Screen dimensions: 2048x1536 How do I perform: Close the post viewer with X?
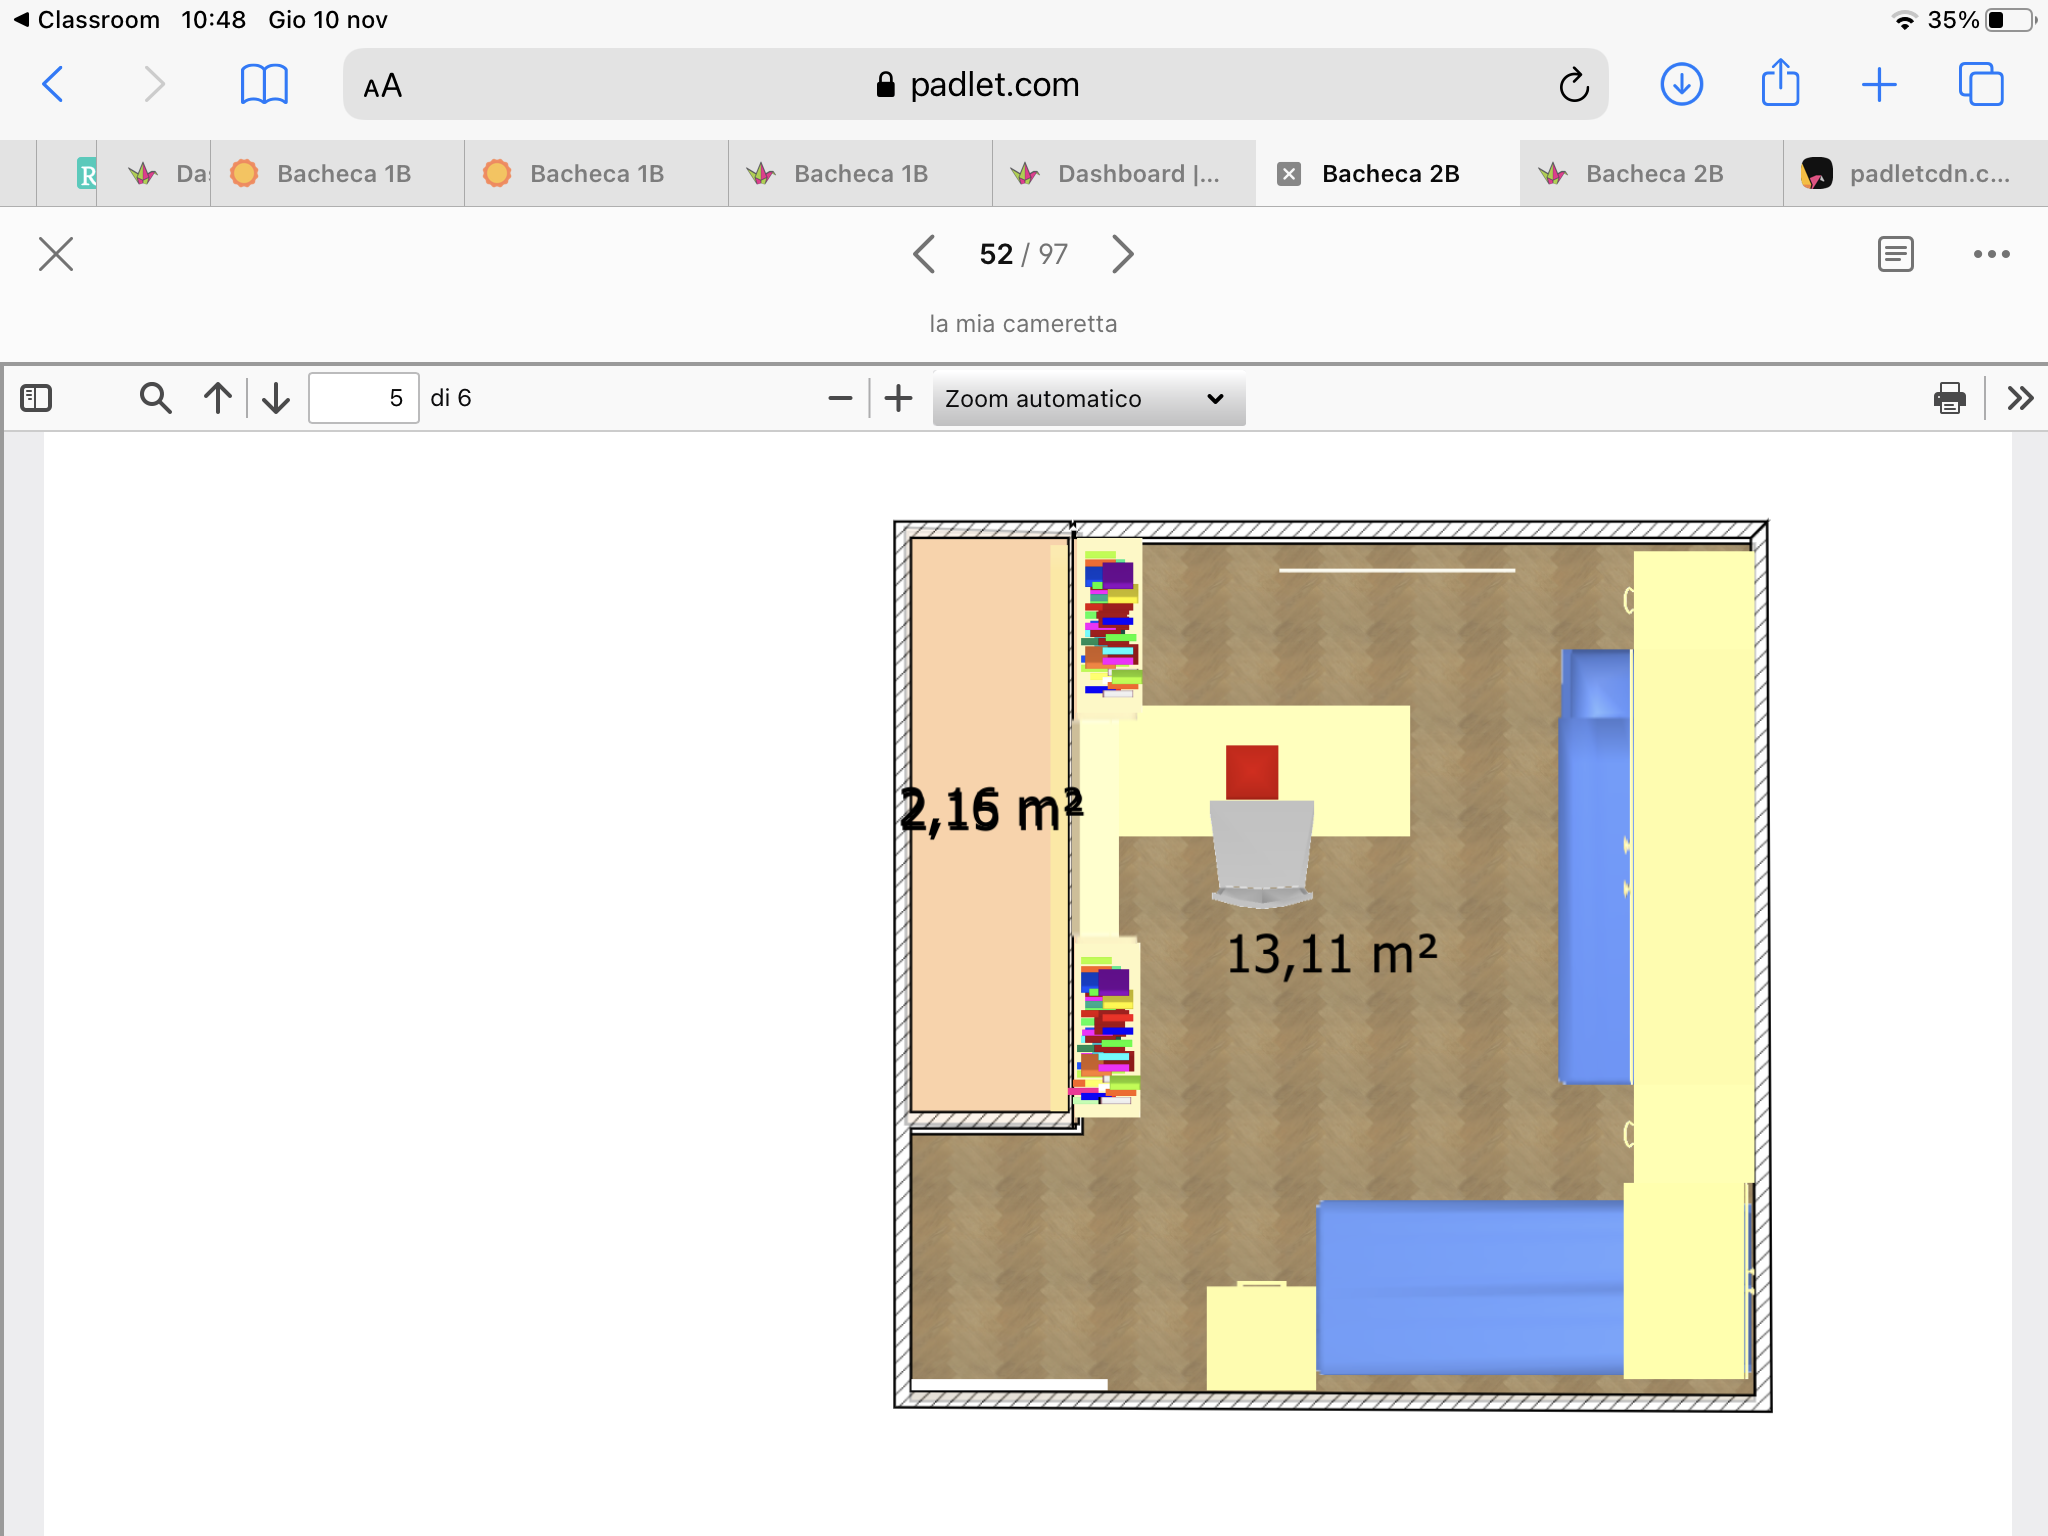tap(56, 254)
